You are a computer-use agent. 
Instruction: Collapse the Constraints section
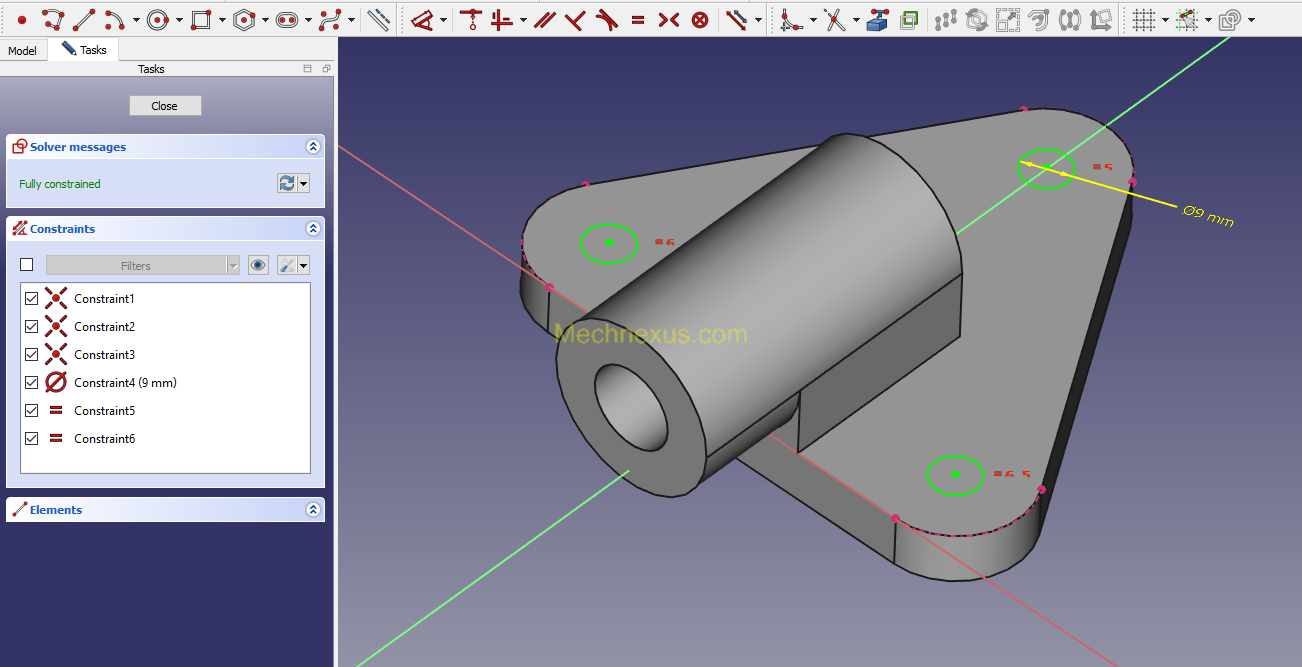[x=313, y=228]
